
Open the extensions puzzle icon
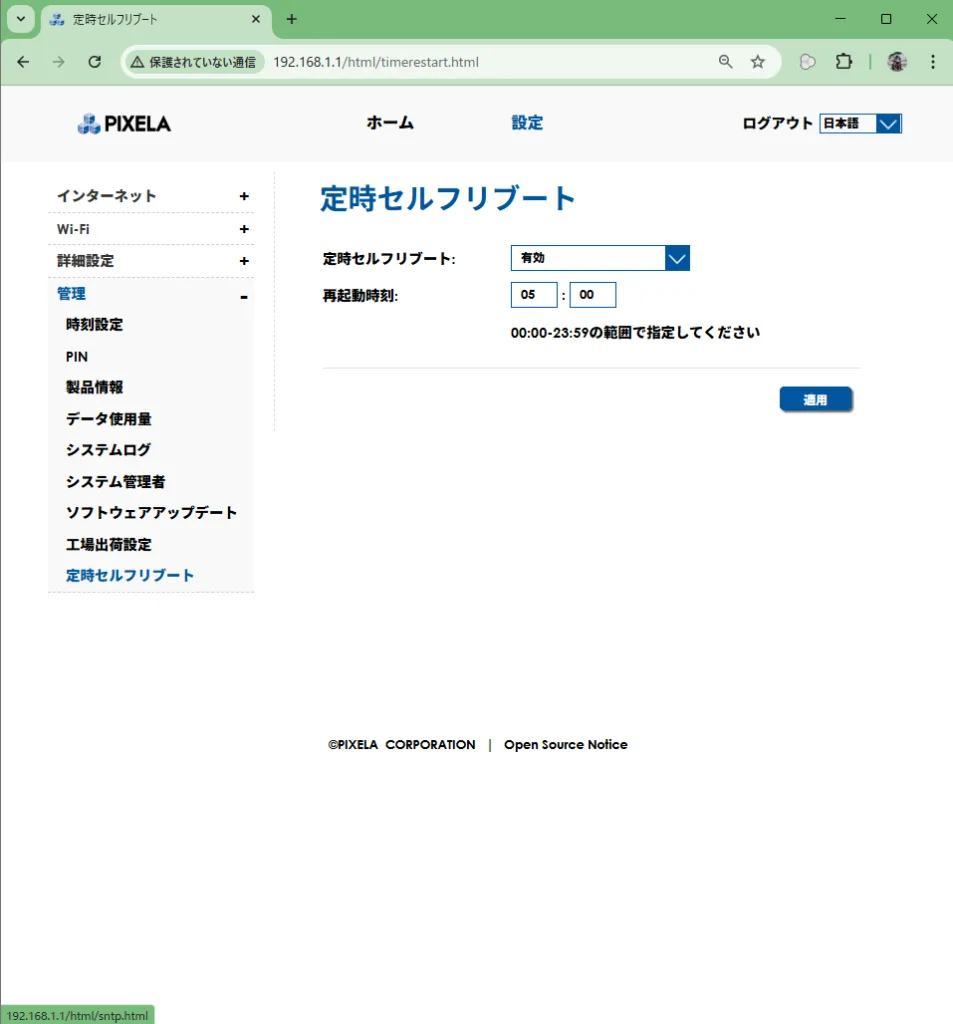844,62
